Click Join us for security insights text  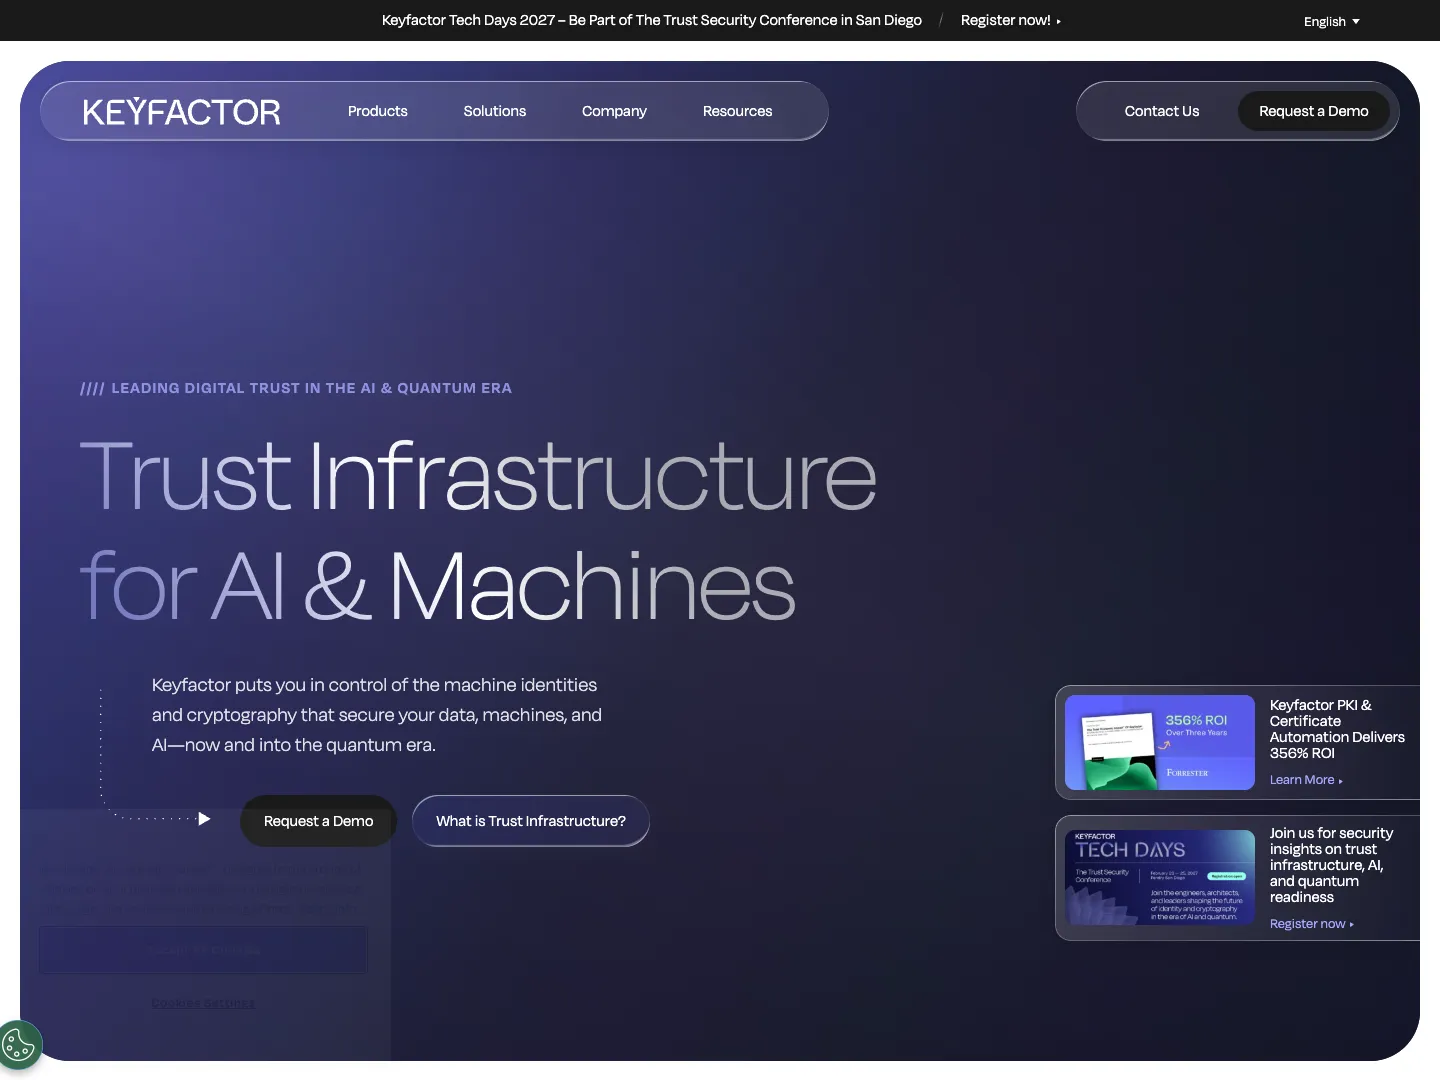point(1331,865)
